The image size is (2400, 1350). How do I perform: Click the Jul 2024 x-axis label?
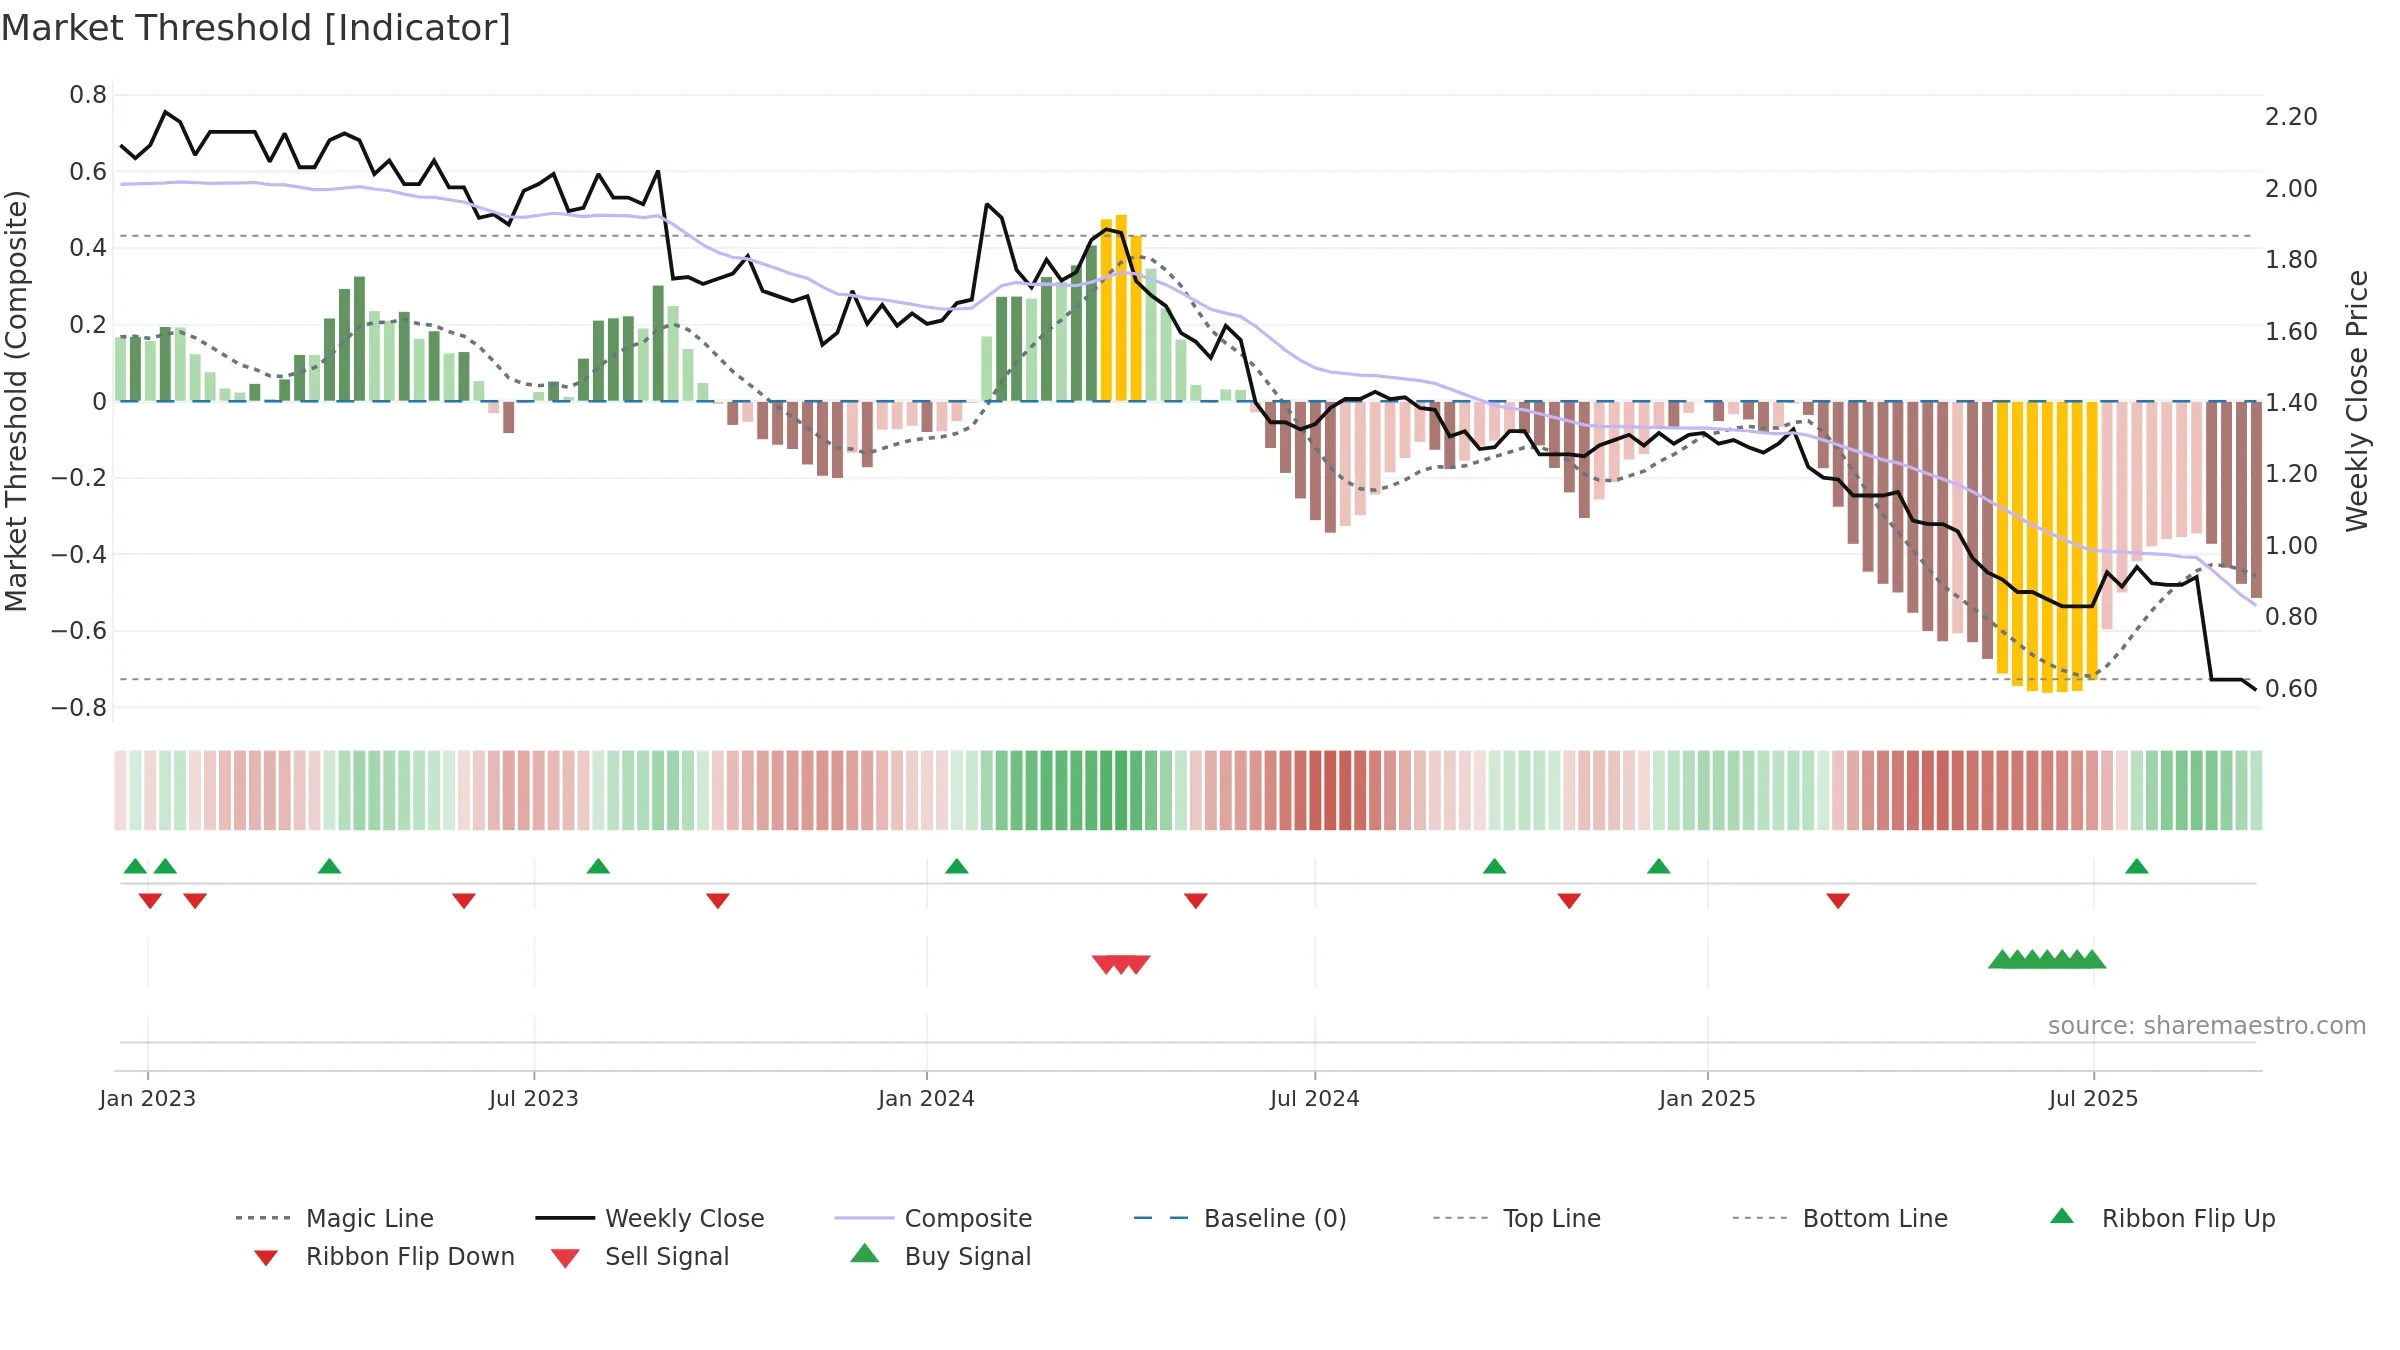click(1315, 1098)
